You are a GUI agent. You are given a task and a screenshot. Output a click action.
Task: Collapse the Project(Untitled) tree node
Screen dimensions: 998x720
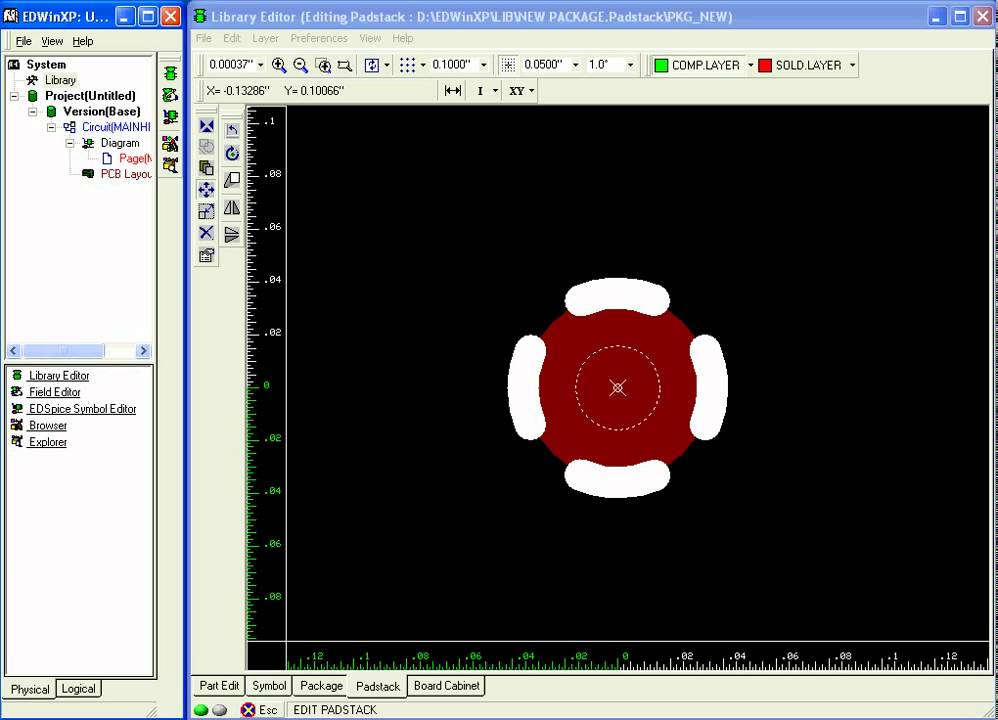(x=15, y=96)
